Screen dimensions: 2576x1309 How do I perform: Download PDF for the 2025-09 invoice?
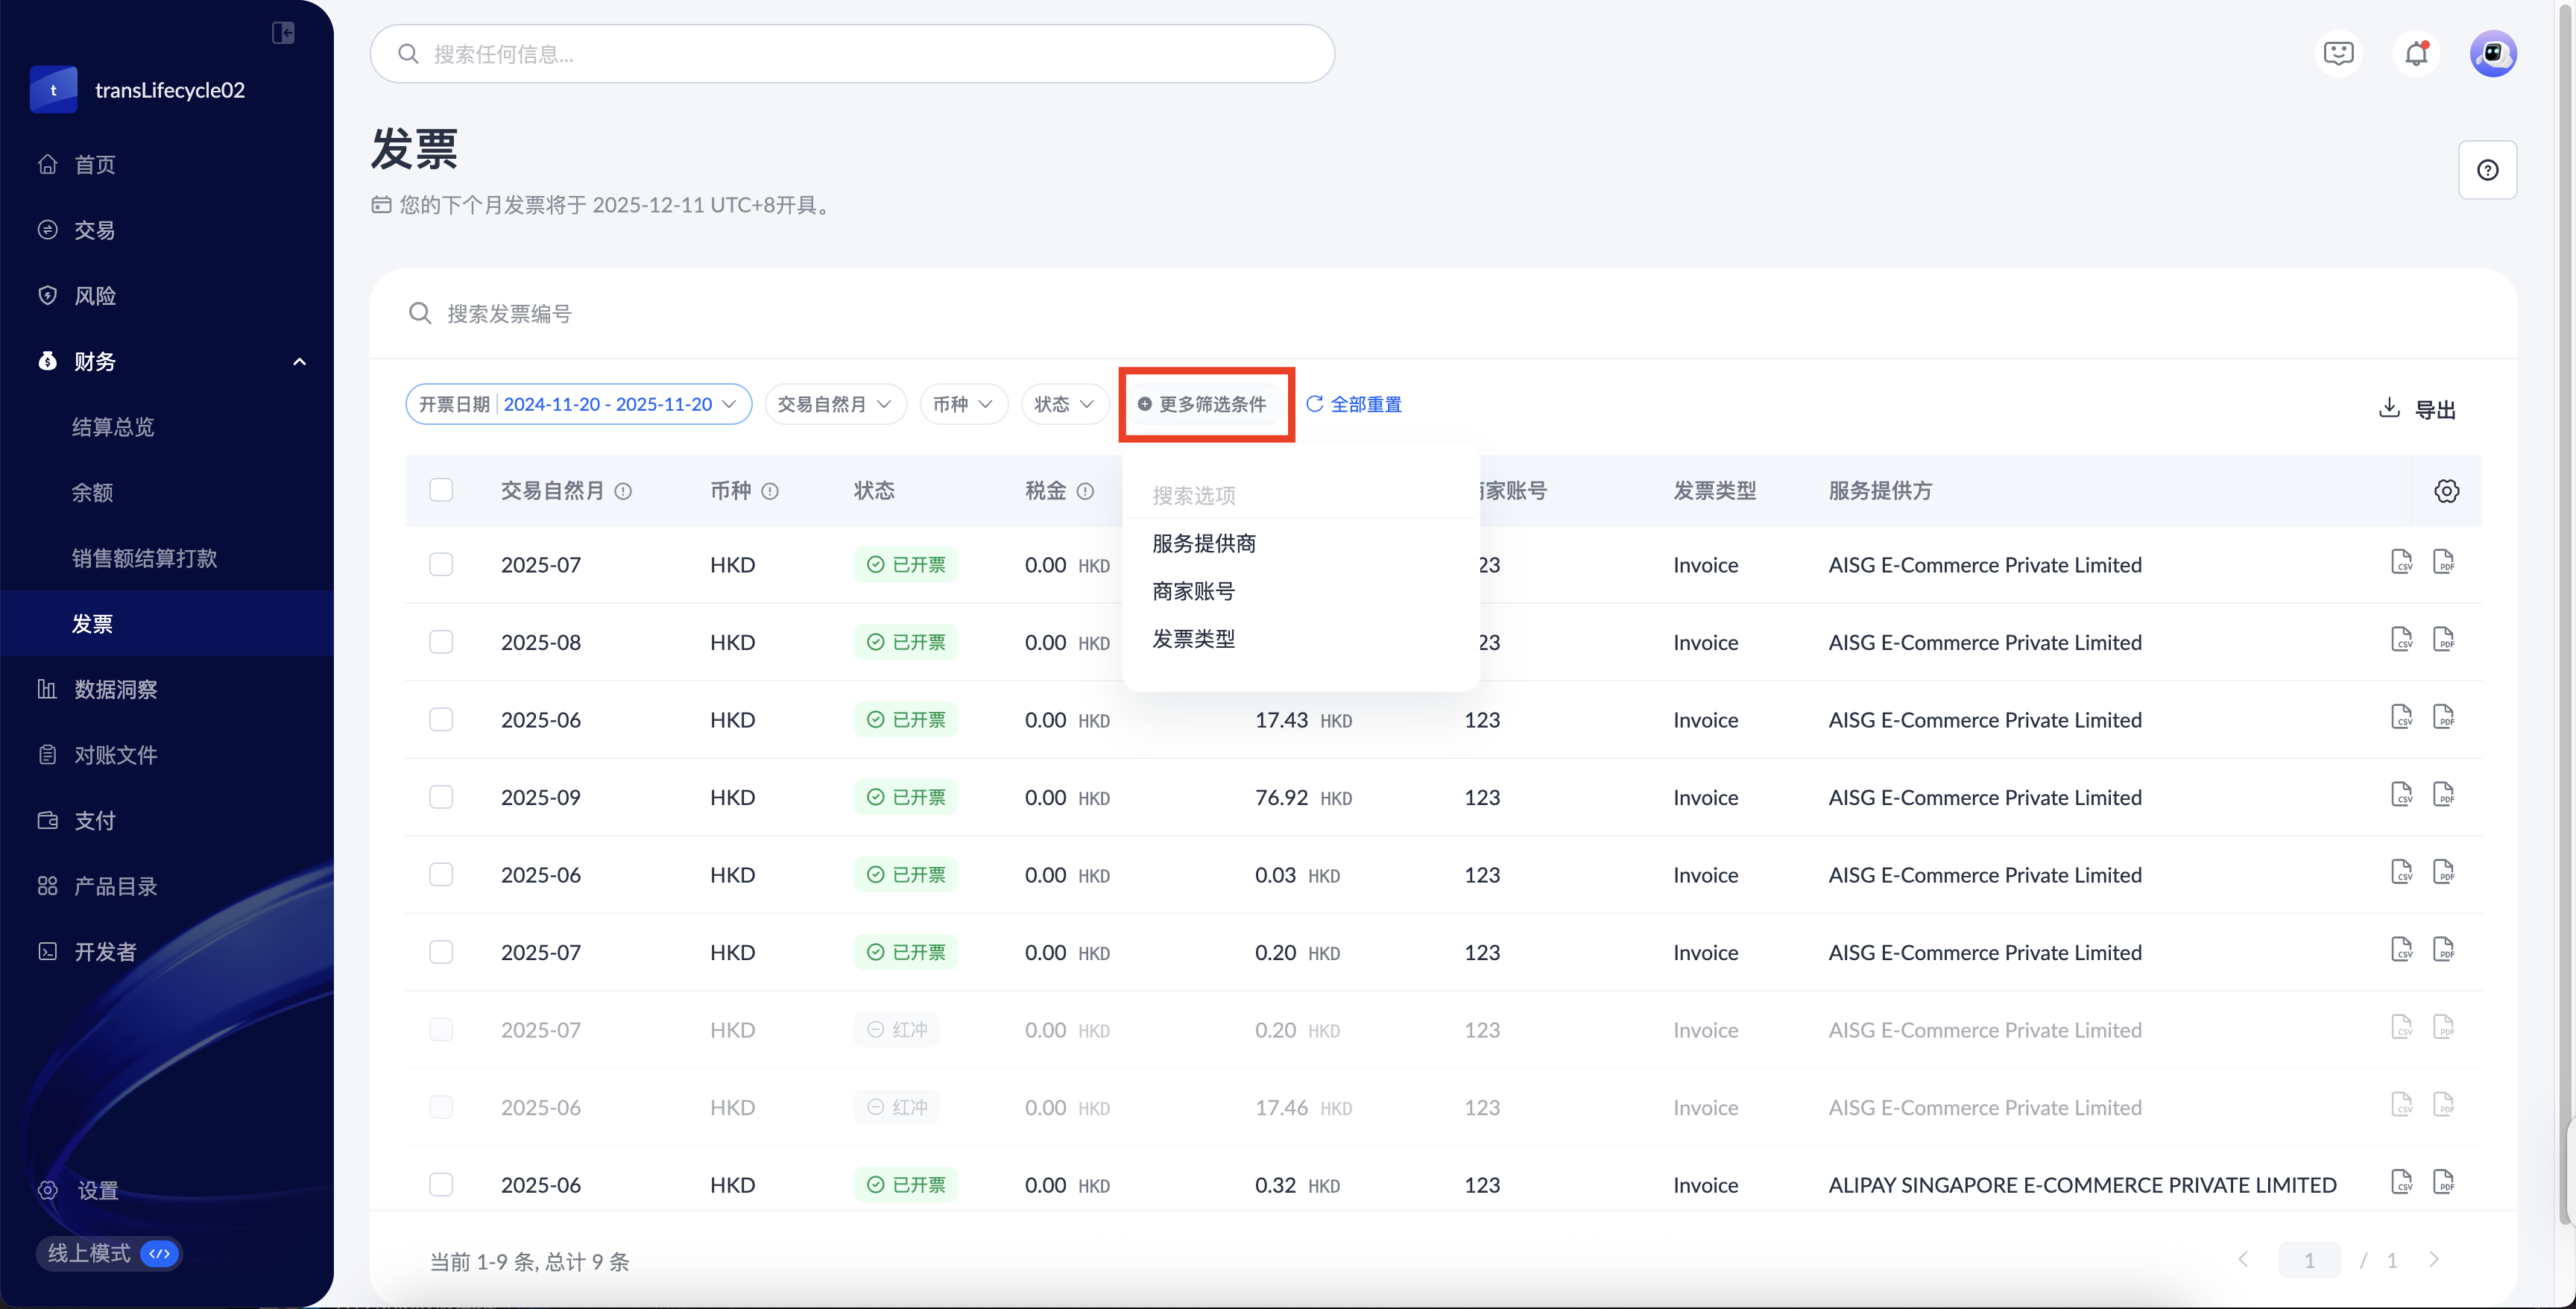click(x=2443, y=795)
